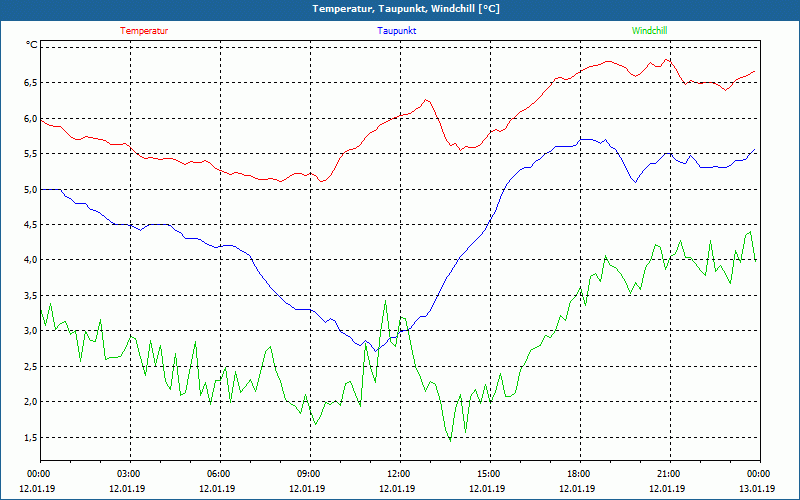The image size is (800, 500).
Task: Click the 5,0 y-axis value
Action: click(x=32, y=189)
